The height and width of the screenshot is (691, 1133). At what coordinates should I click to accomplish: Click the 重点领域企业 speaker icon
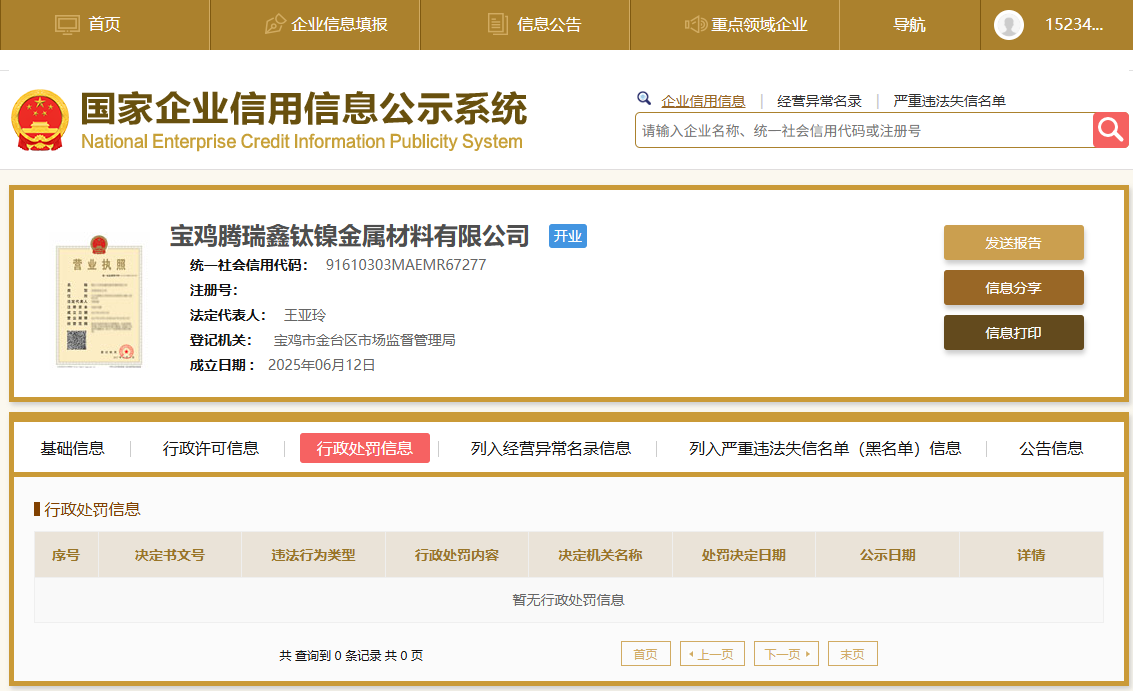click(x=696, y=25)
